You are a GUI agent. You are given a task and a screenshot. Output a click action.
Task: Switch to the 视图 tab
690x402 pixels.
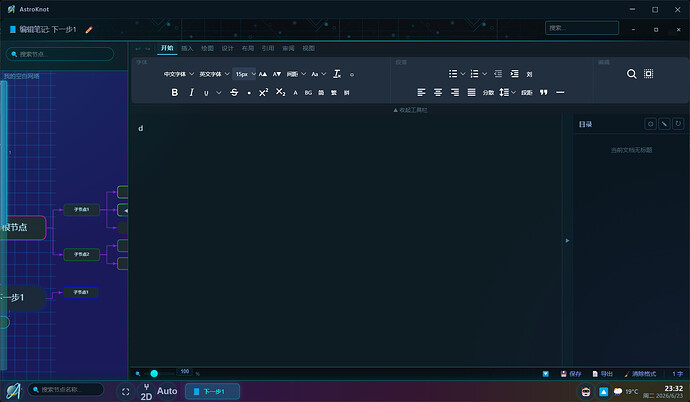click(308, 48)
